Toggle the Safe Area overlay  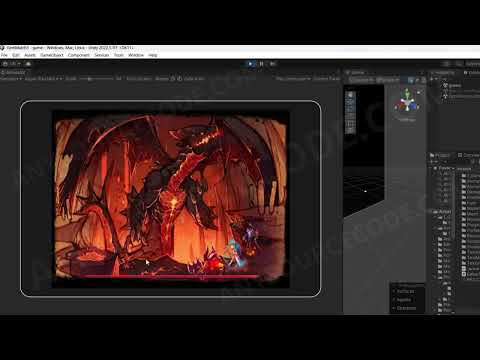pyautogui.click(x=194, y=79)
